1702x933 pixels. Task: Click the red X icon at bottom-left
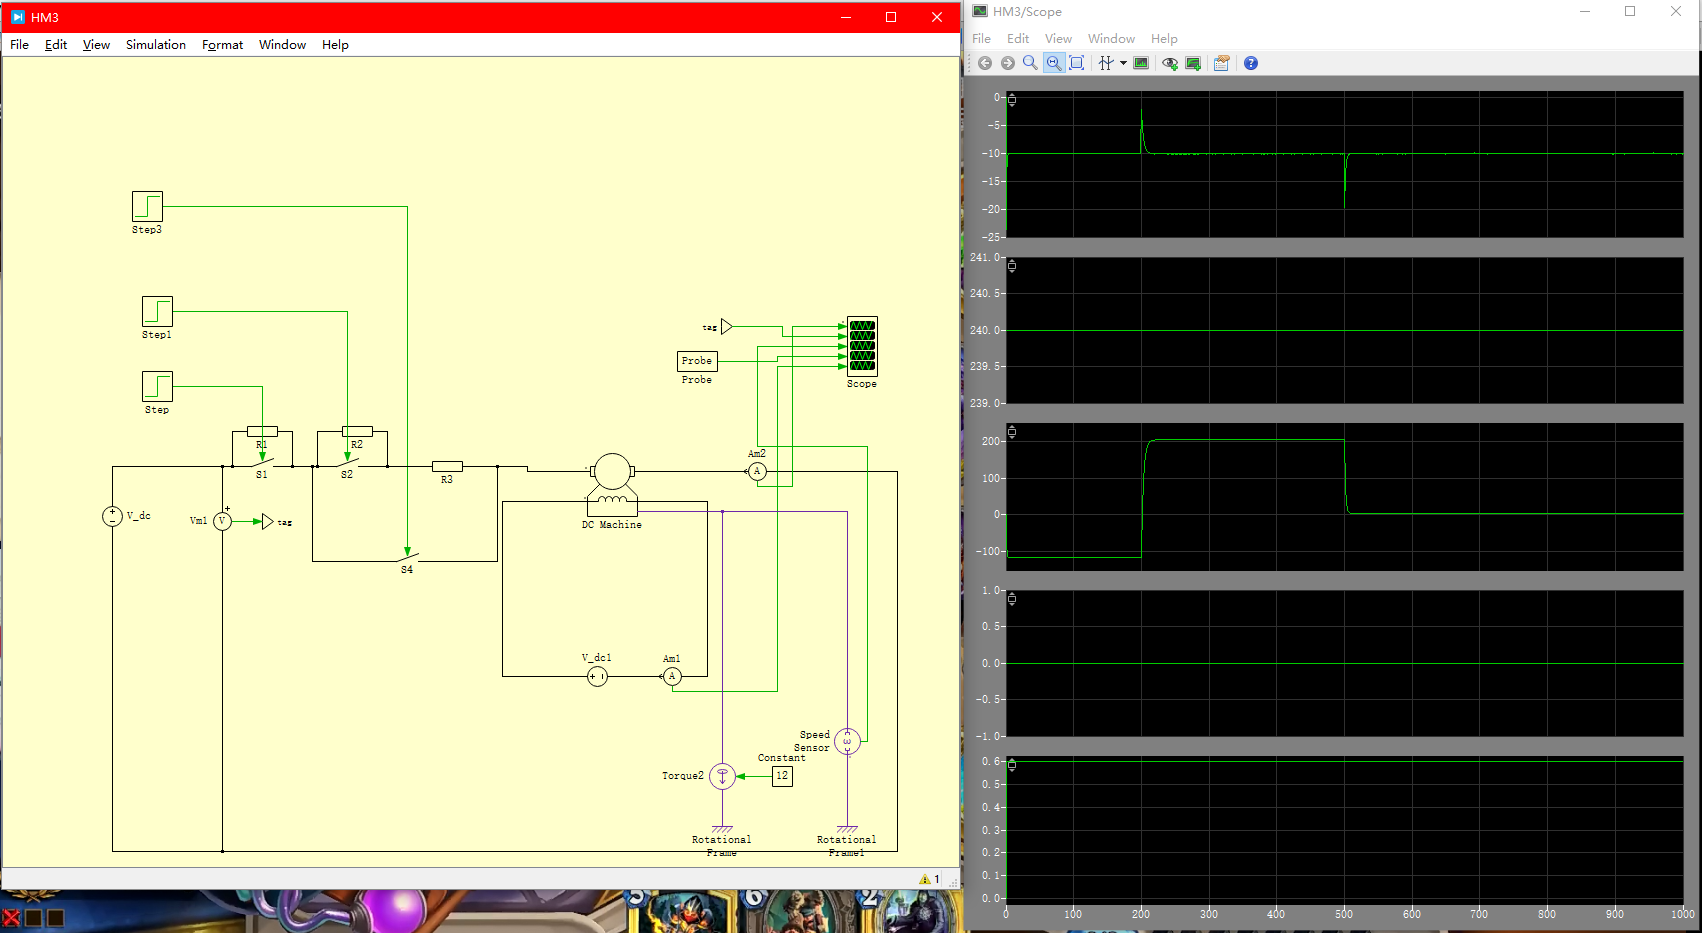(11, 917)
